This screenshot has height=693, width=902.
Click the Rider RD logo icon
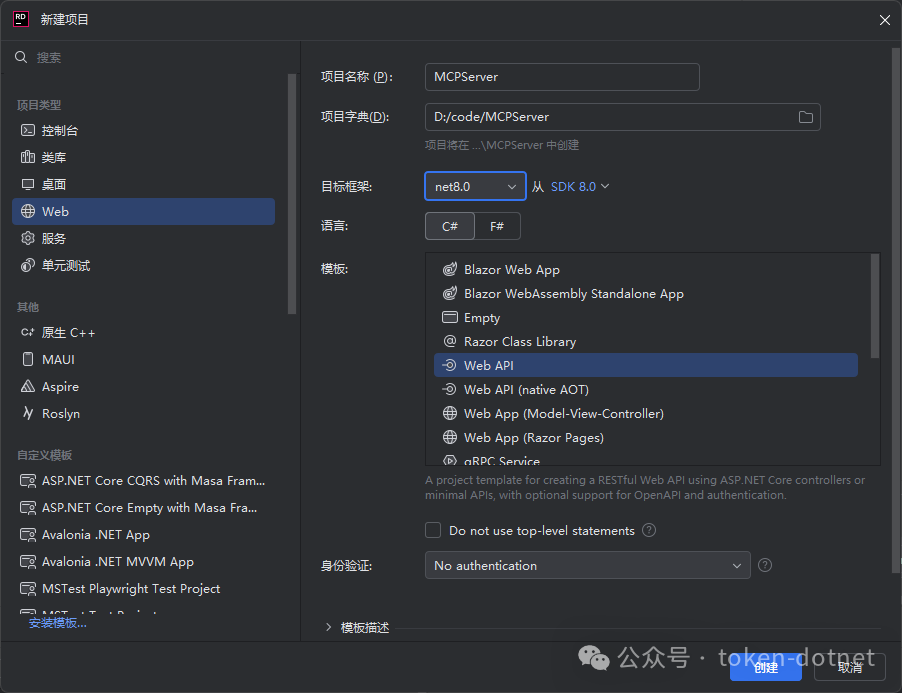point(21,19)
